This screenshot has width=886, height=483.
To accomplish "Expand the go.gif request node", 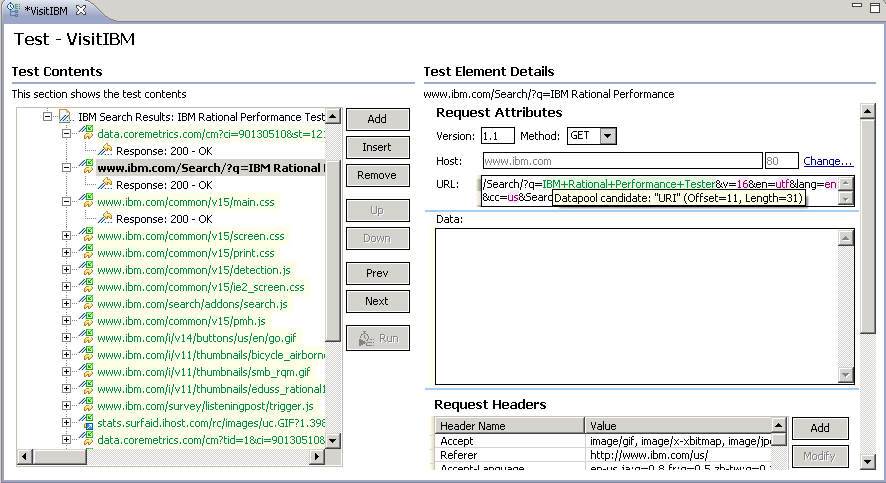I will click(x=66, y=337).
